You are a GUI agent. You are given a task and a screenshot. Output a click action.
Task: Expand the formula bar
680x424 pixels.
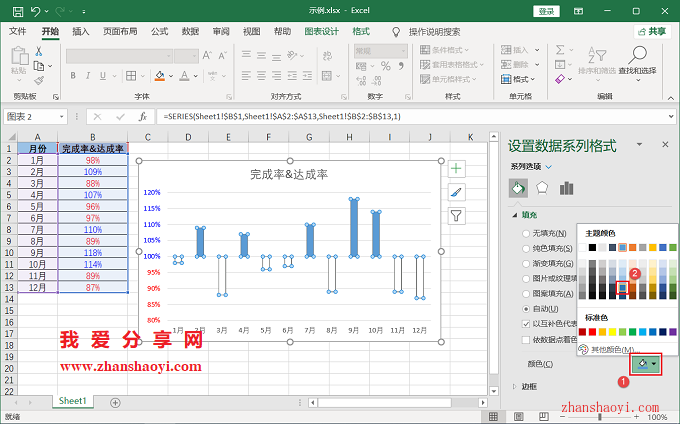coord(671,116)
